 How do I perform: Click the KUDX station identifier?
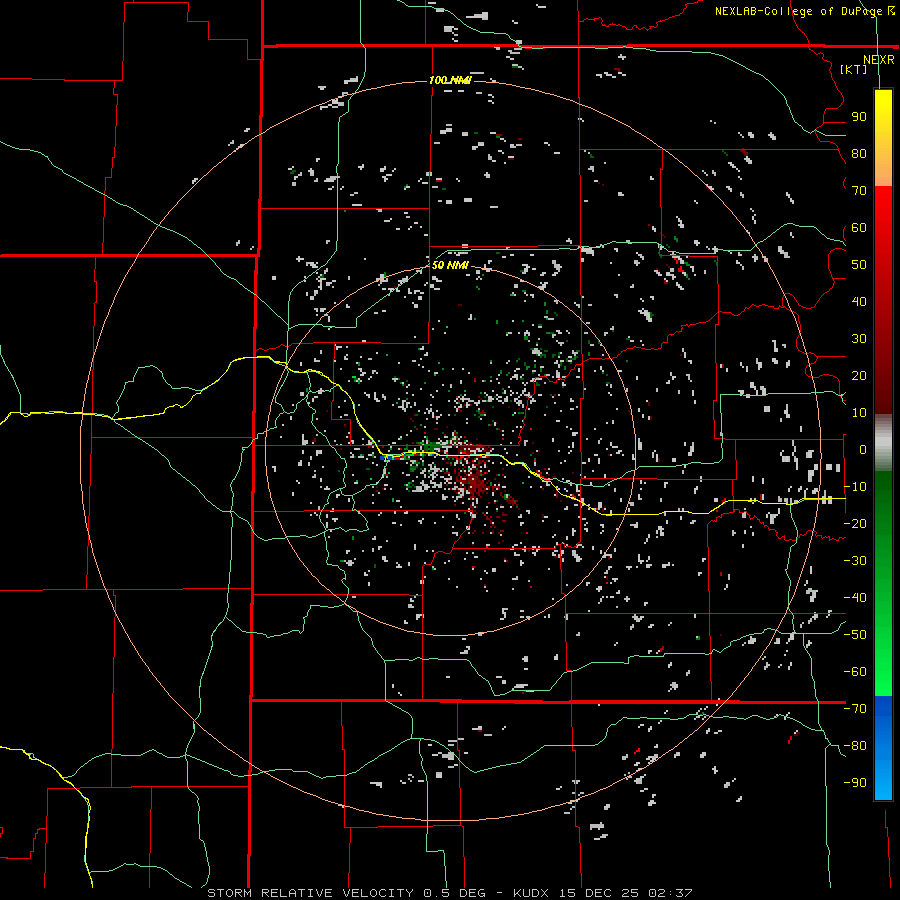pyautogui.click(x=531, y=893)
